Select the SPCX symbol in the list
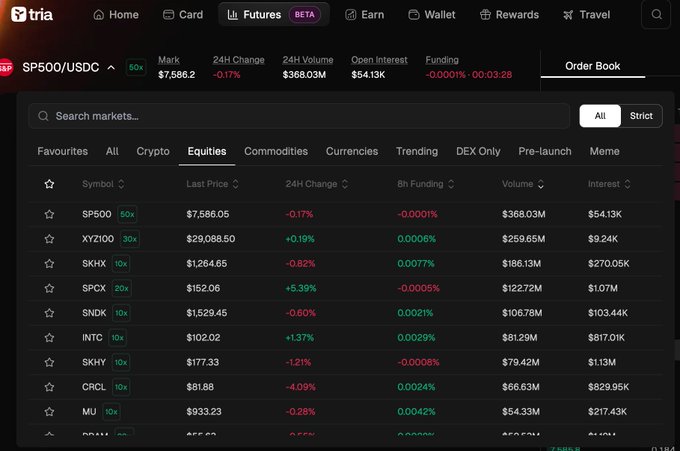680x451 pixels. [94, 288]
